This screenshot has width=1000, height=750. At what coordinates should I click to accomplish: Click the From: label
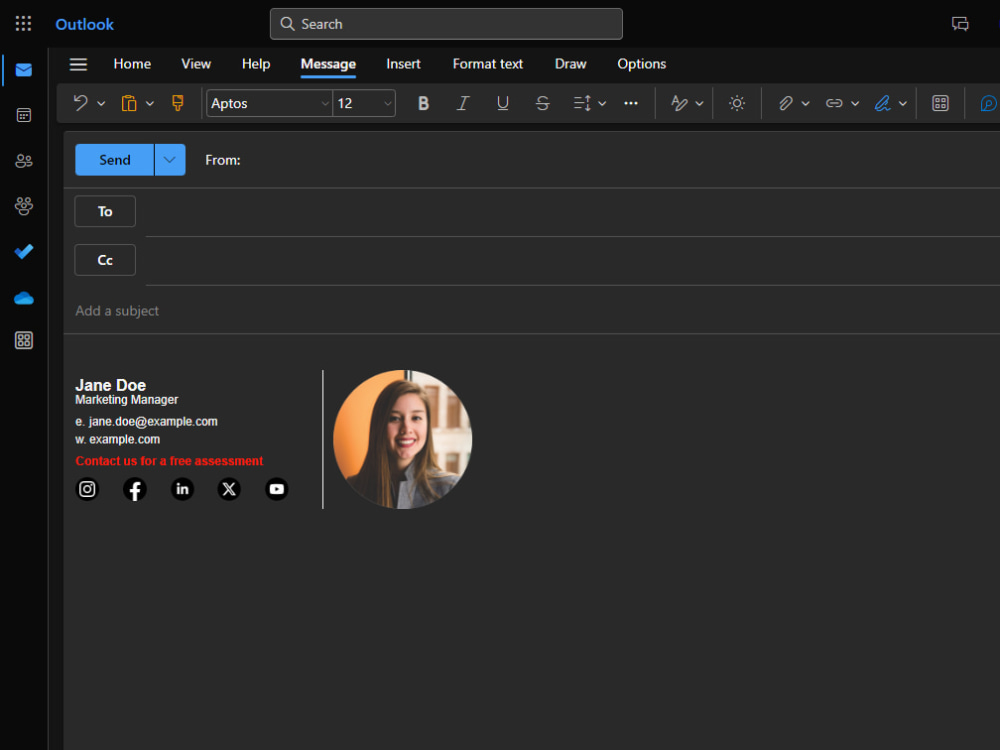click(x=223, y=160)
